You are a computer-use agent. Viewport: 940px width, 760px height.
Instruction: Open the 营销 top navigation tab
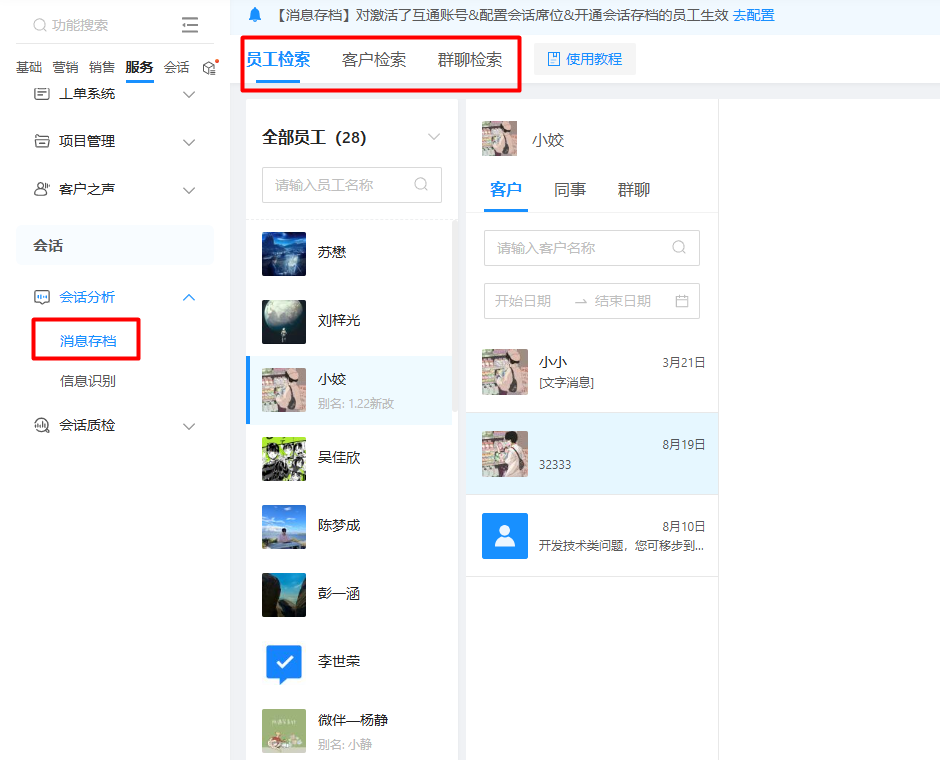pyautogui.click(x=65, y=67)
